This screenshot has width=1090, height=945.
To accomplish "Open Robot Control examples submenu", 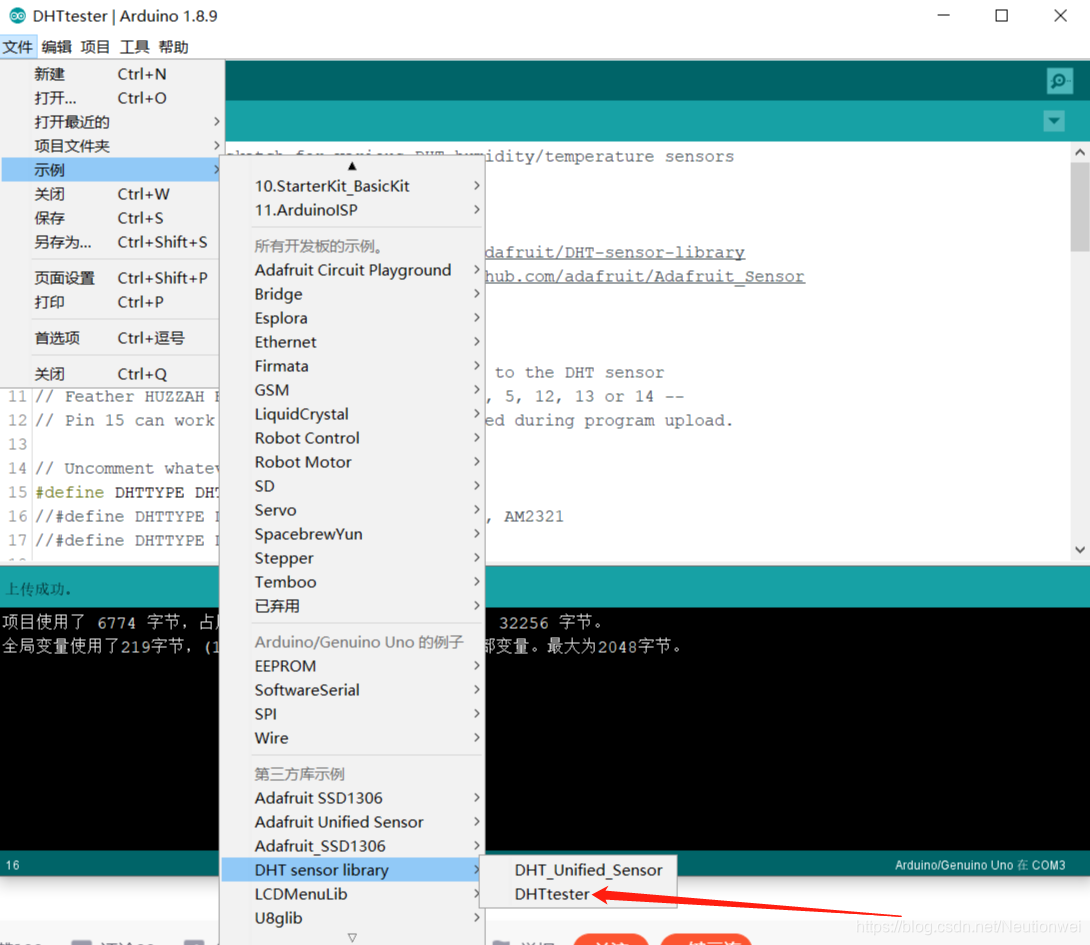I will (x=352, y=438).
